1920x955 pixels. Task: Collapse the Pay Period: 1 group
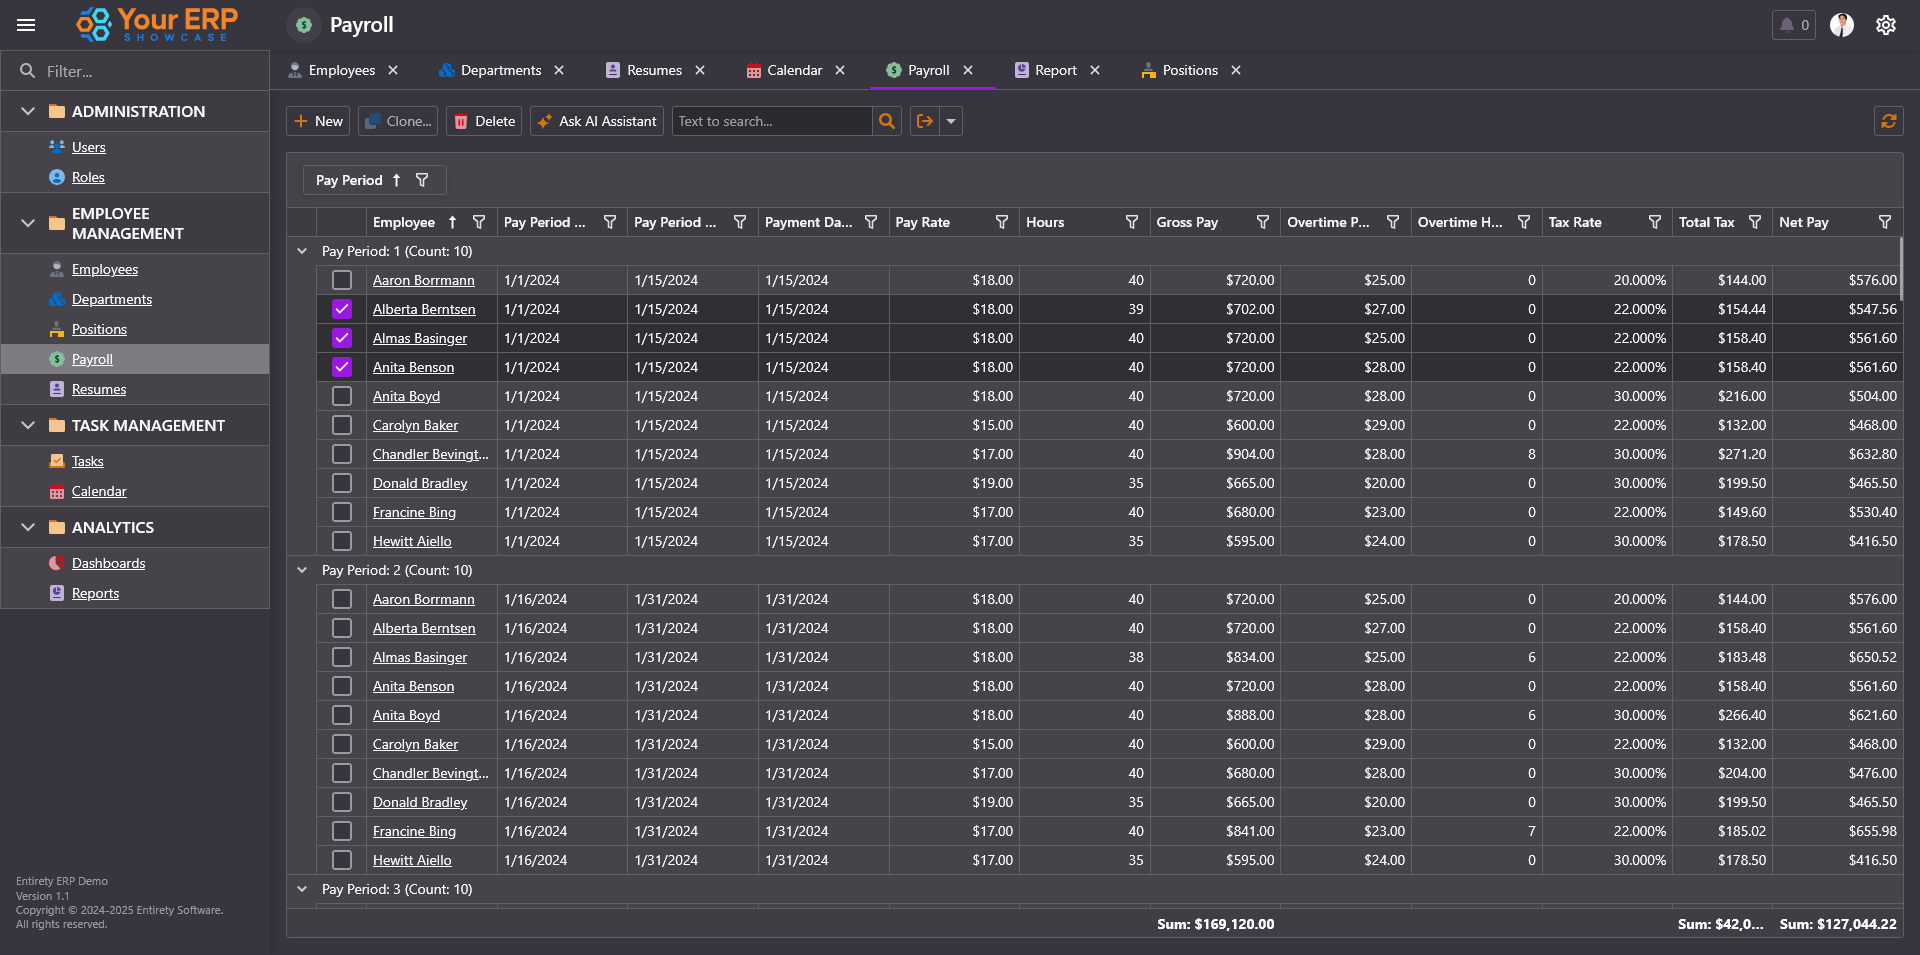(302, 251)
